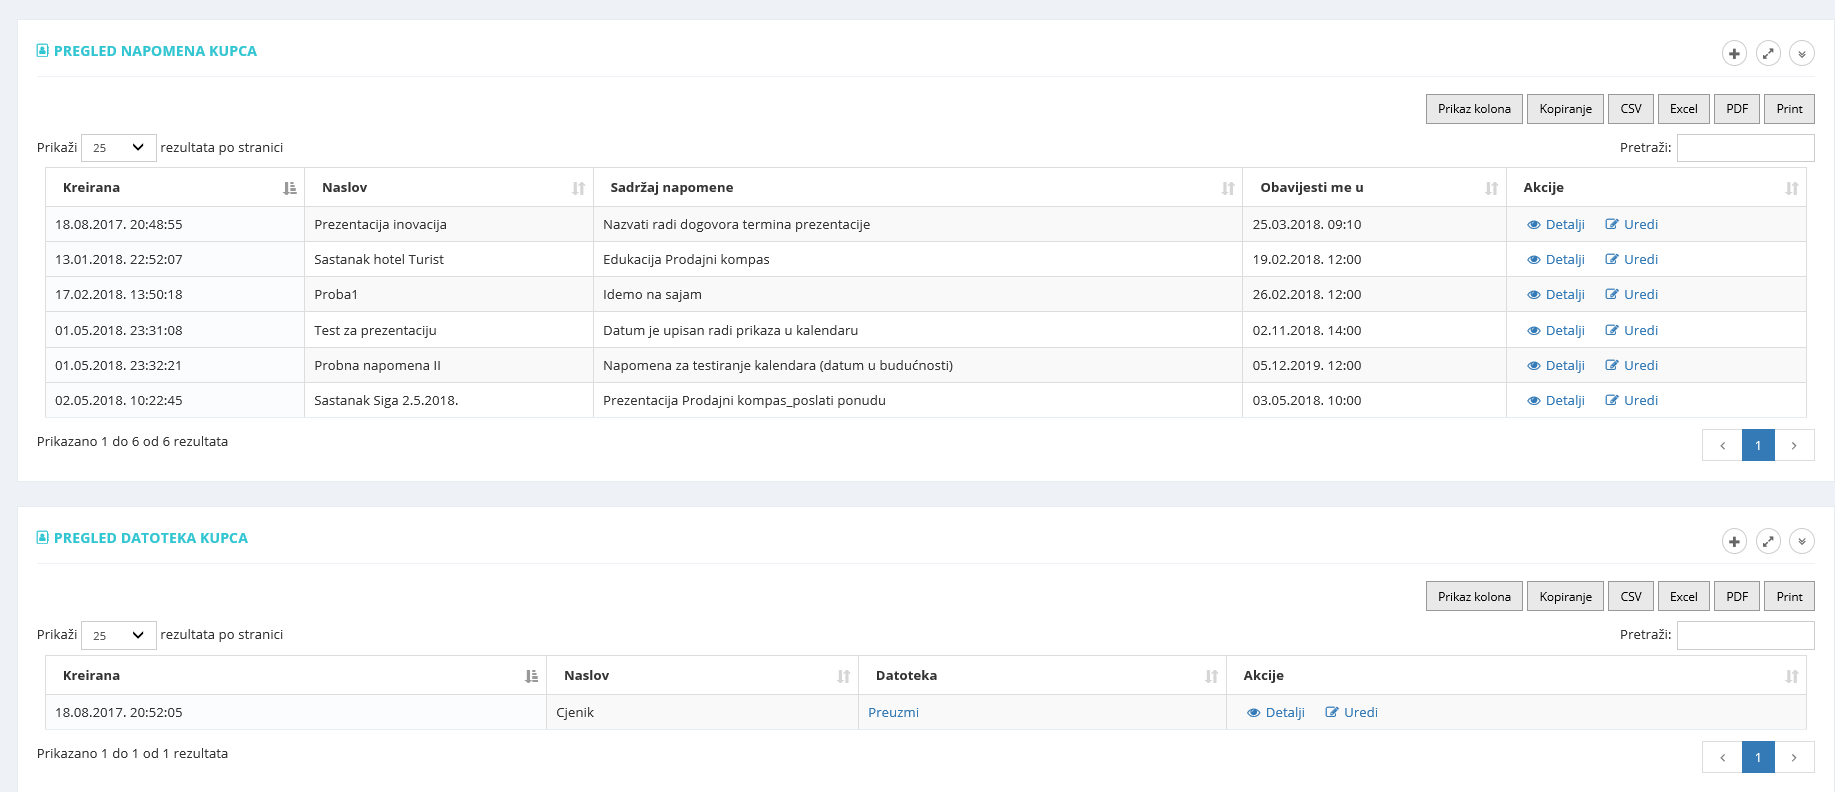This screenshot has height=792, width=1835.
Task: Export notes table as PDF
Action: 1737,109
